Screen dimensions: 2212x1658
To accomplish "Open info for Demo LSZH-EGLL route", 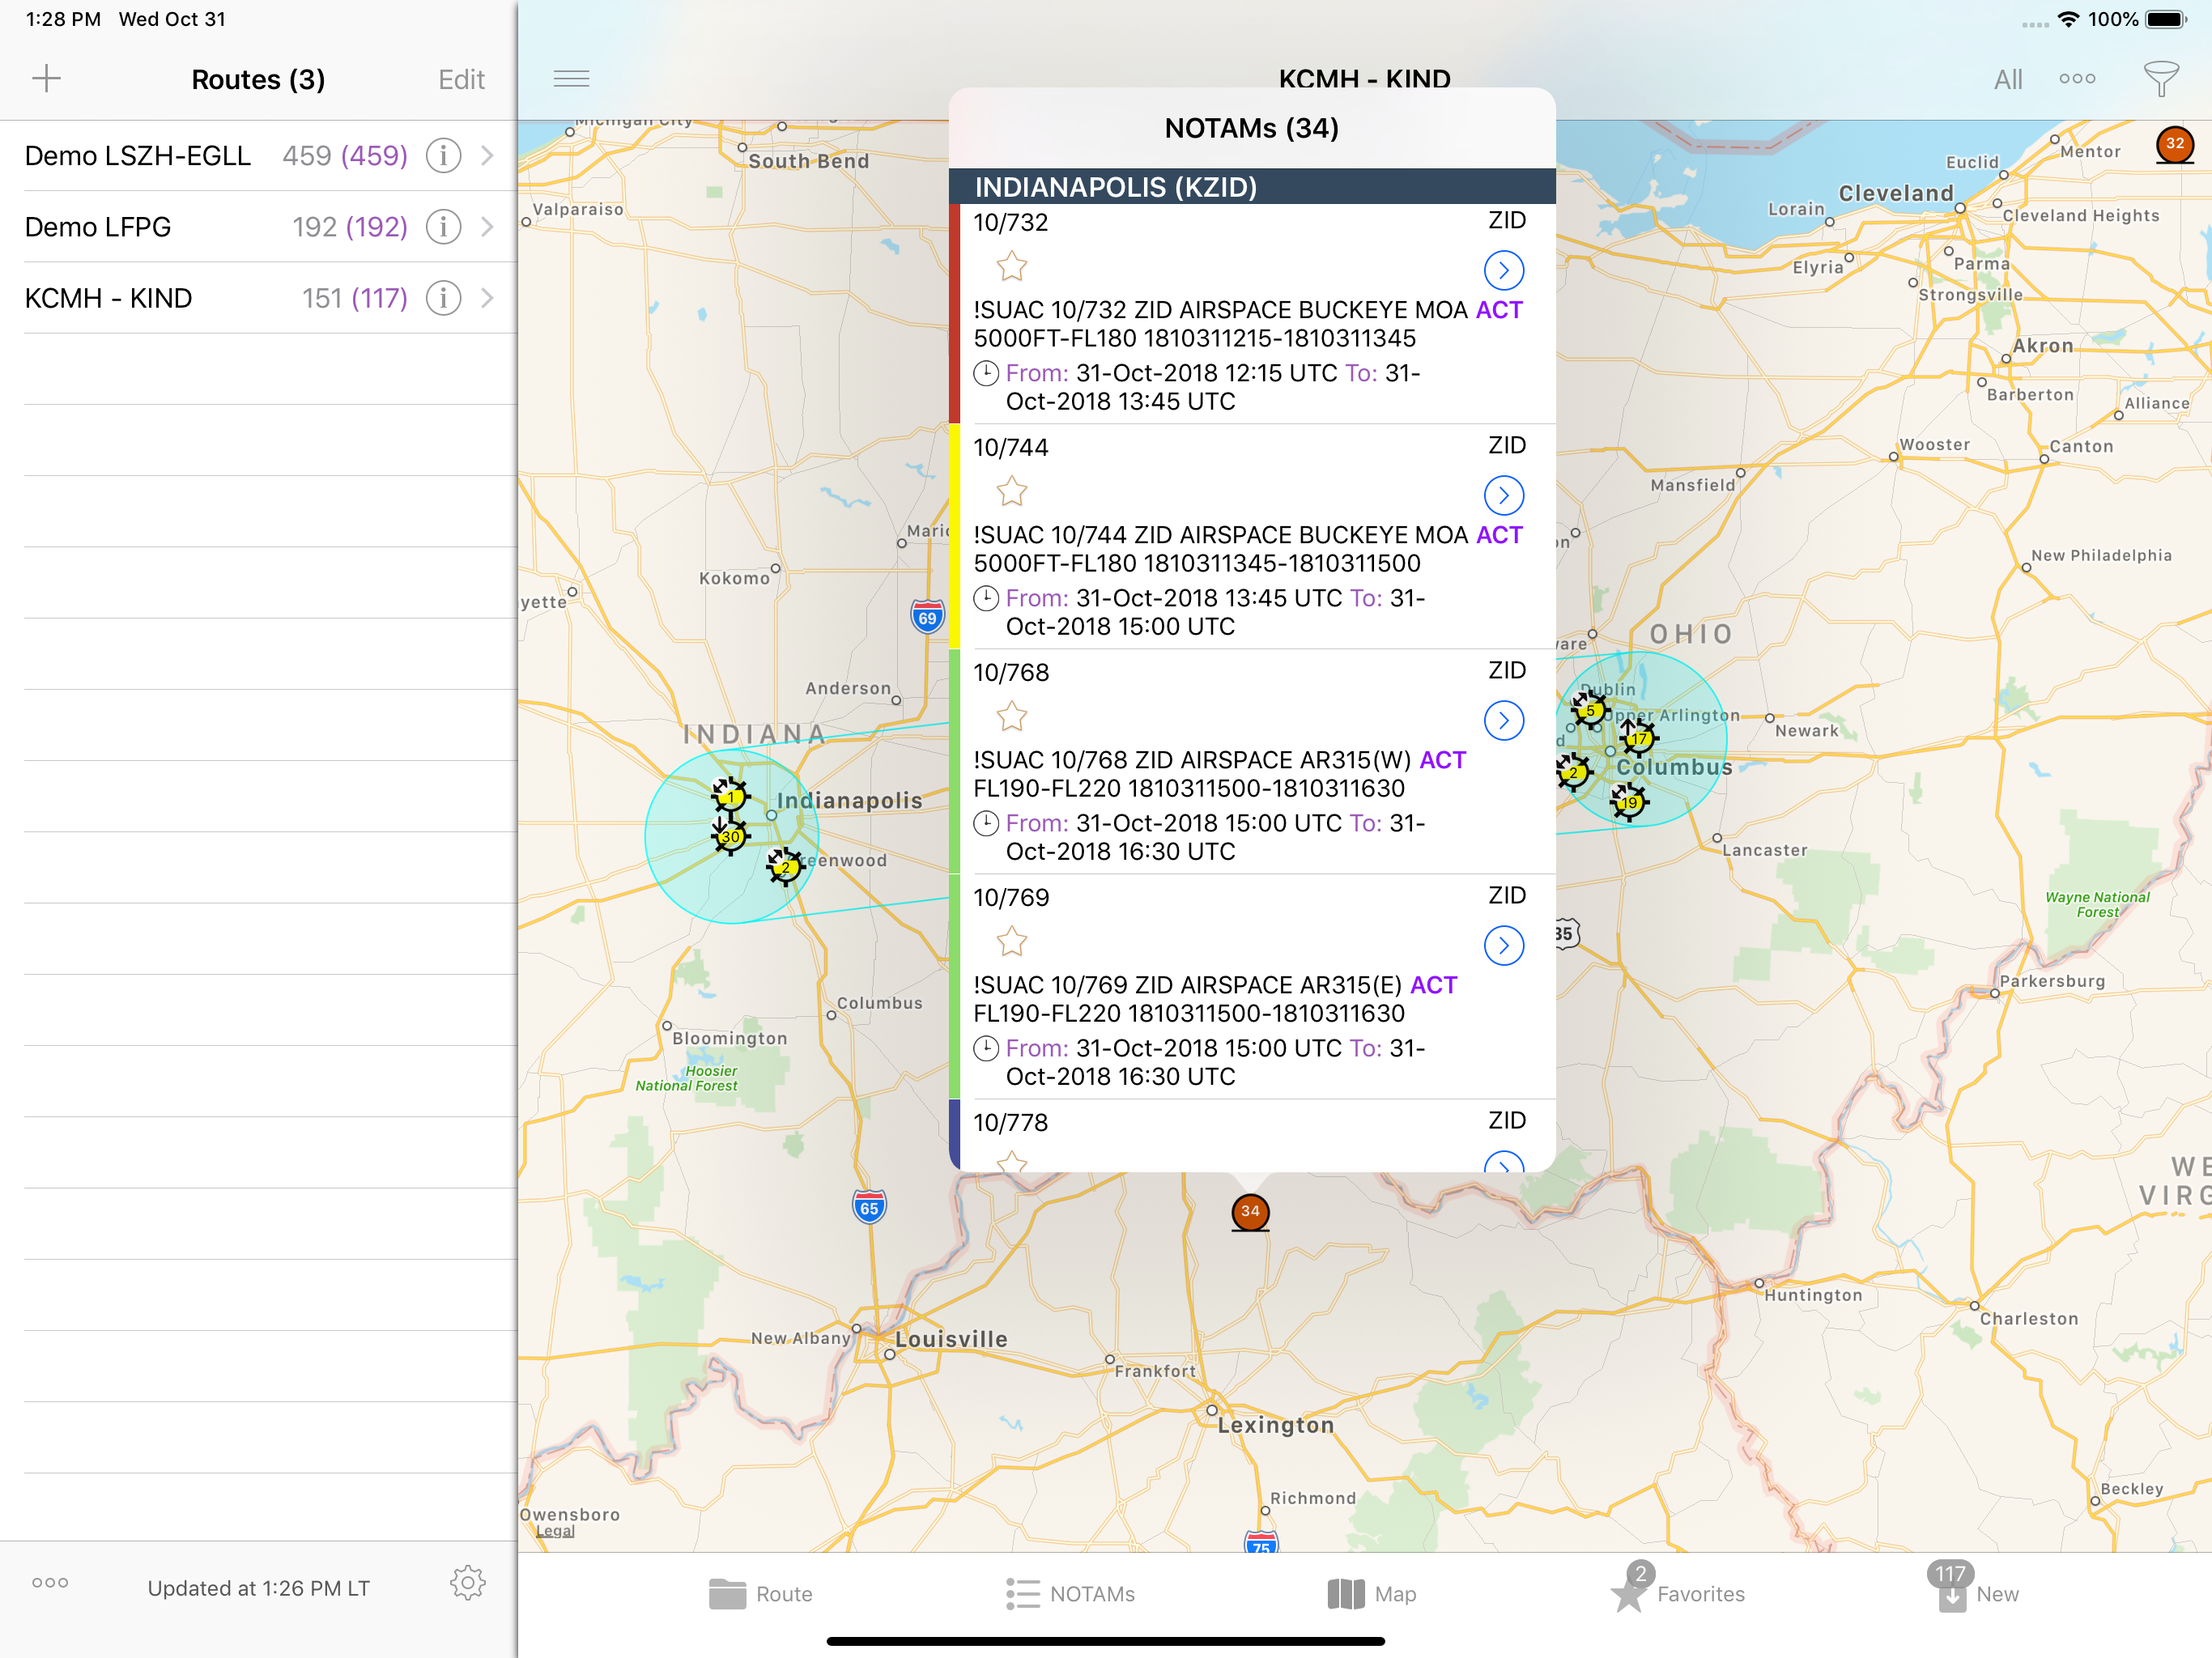I will 443,156.
